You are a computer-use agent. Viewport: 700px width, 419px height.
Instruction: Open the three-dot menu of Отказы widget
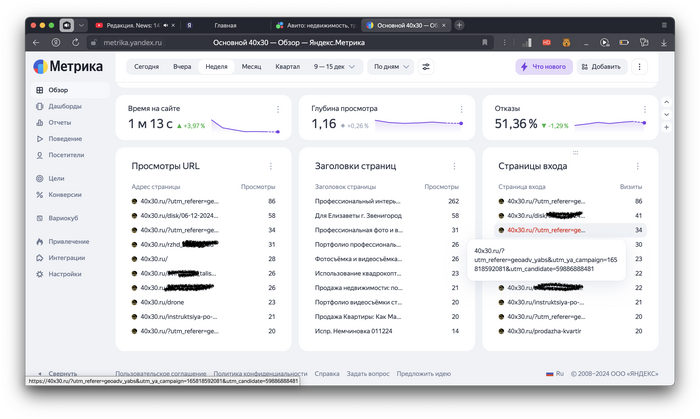coord(643,109)
